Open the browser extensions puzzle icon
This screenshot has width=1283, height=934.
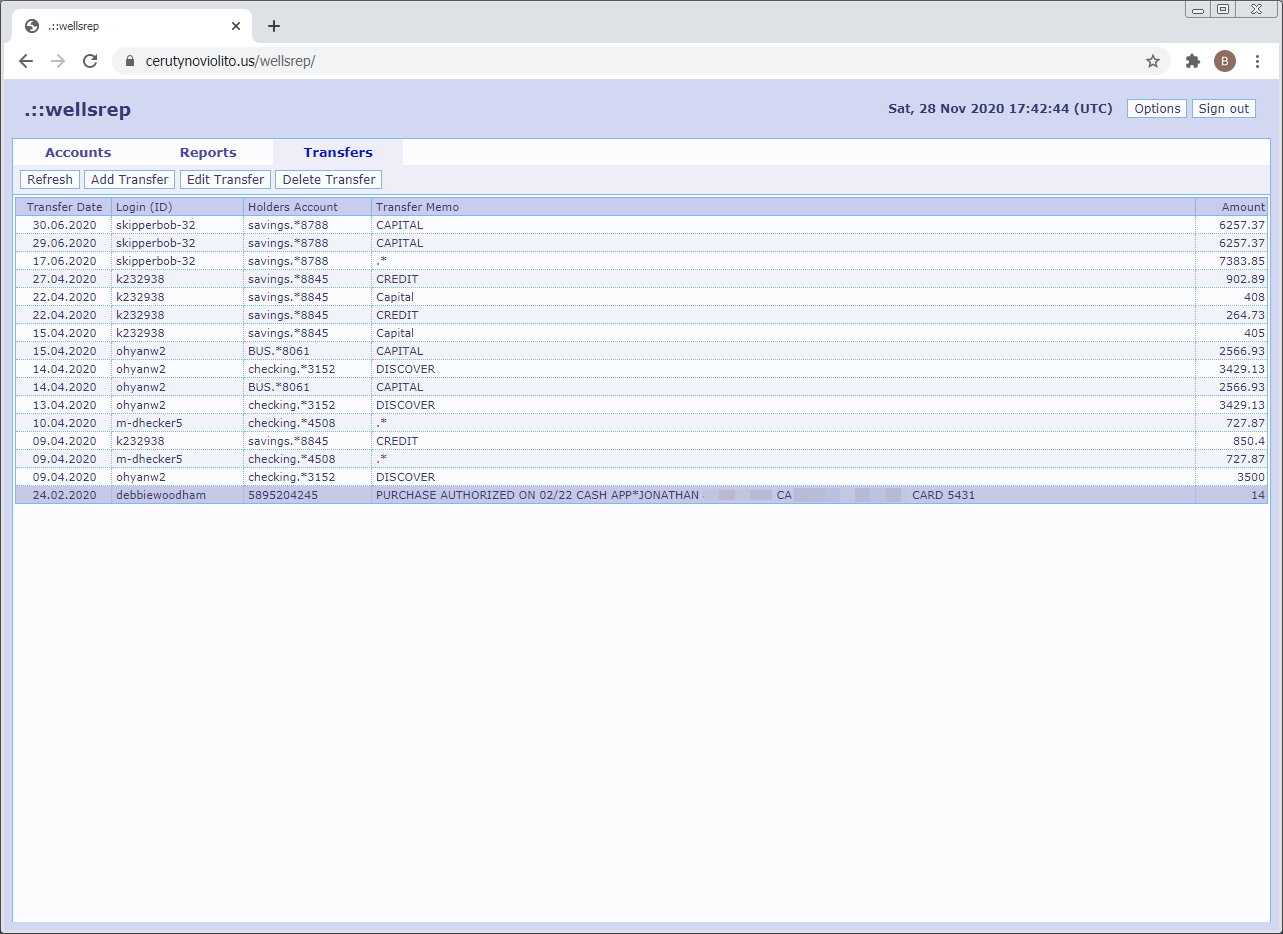pyautogui.click(x=1192, y=61)
